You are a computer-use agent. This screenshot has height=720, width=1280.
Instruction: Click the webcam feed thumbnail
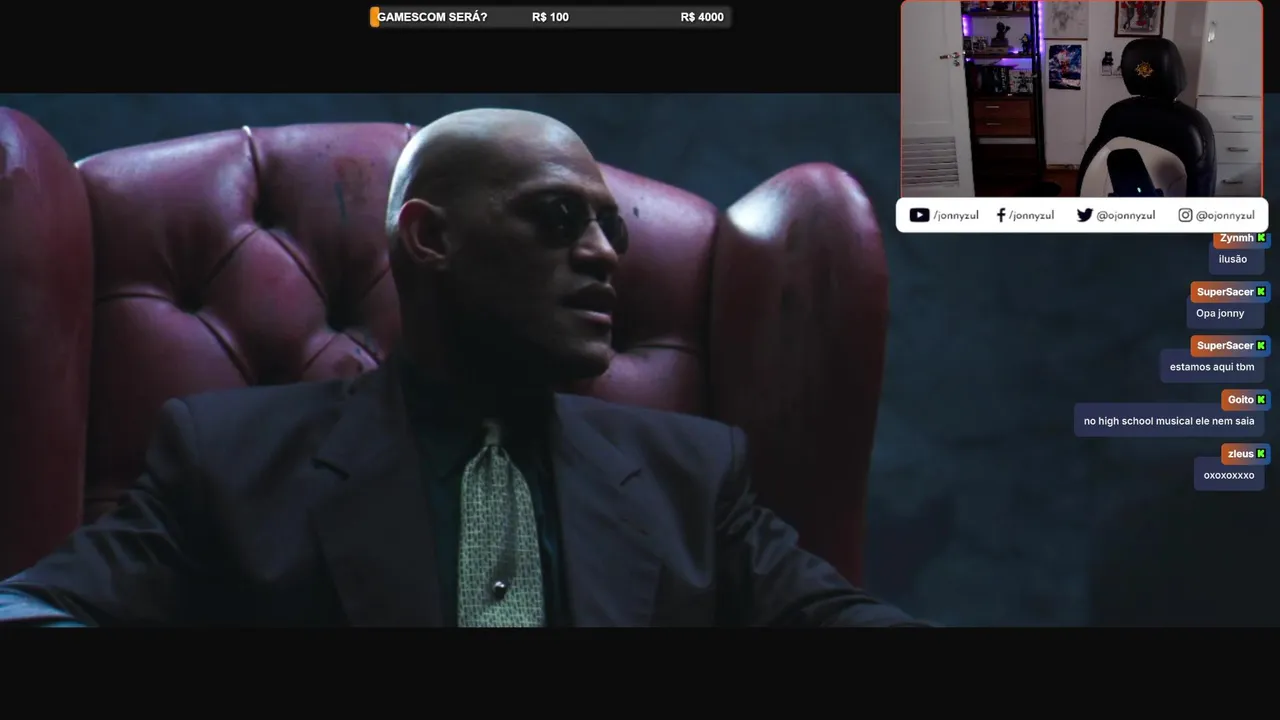[x=1082, y=98]
